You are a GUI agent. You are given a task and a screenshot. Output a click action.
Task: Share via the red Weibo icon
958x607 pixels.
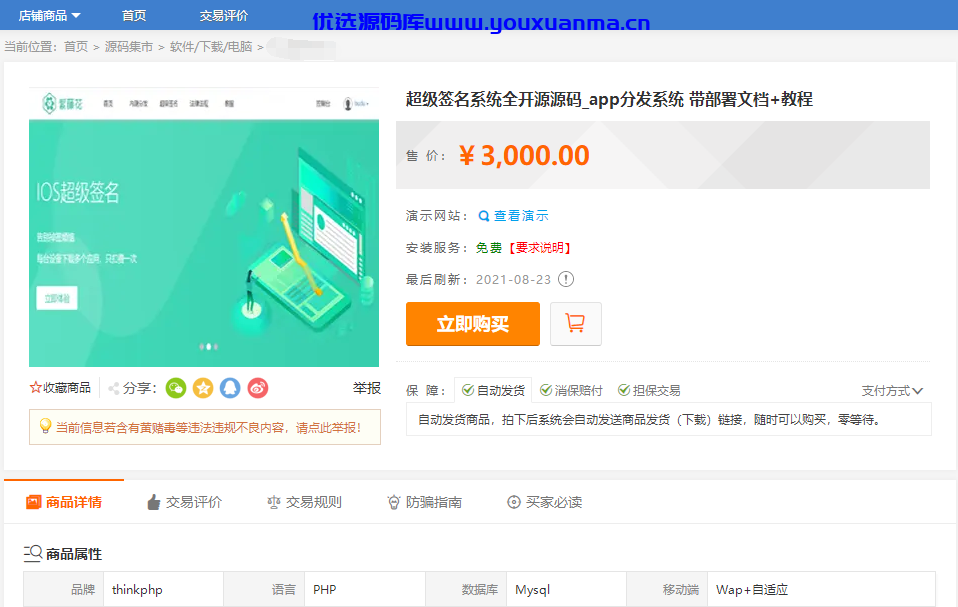coord(258,388)
